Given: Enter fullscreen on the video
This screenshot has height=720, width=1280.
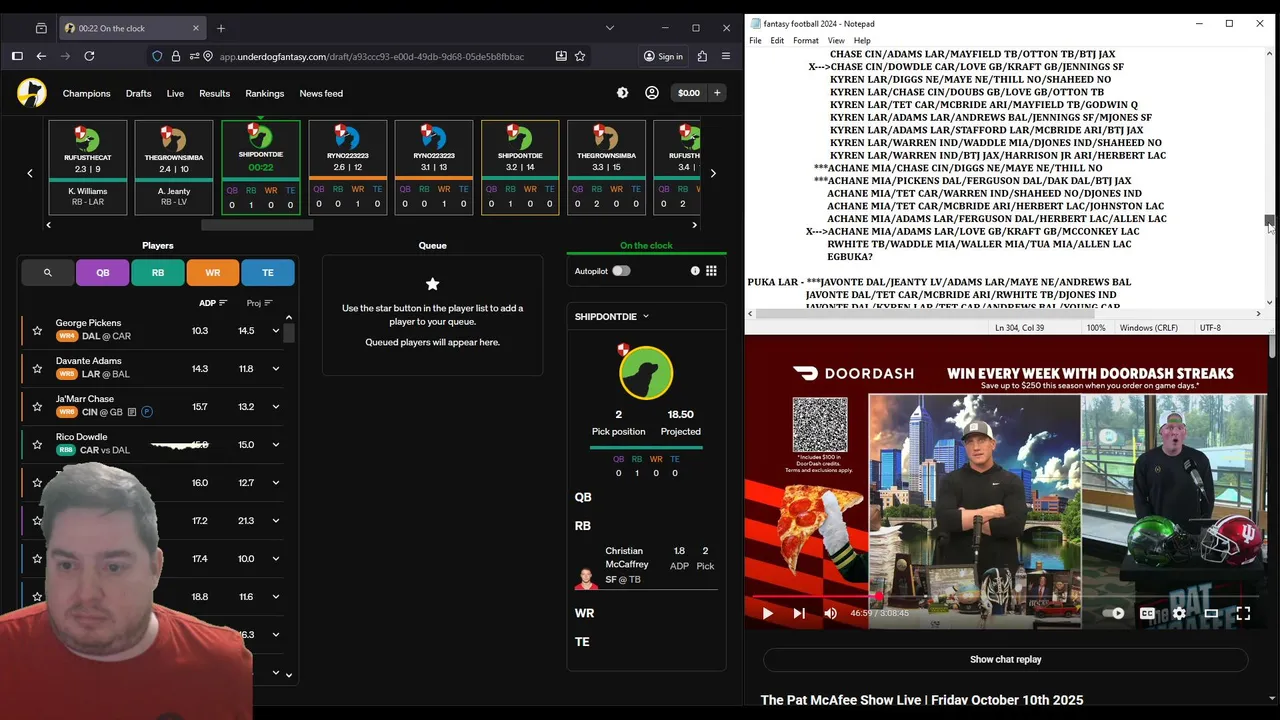Looking at the screenshot, I should (x=1243, y=613).
